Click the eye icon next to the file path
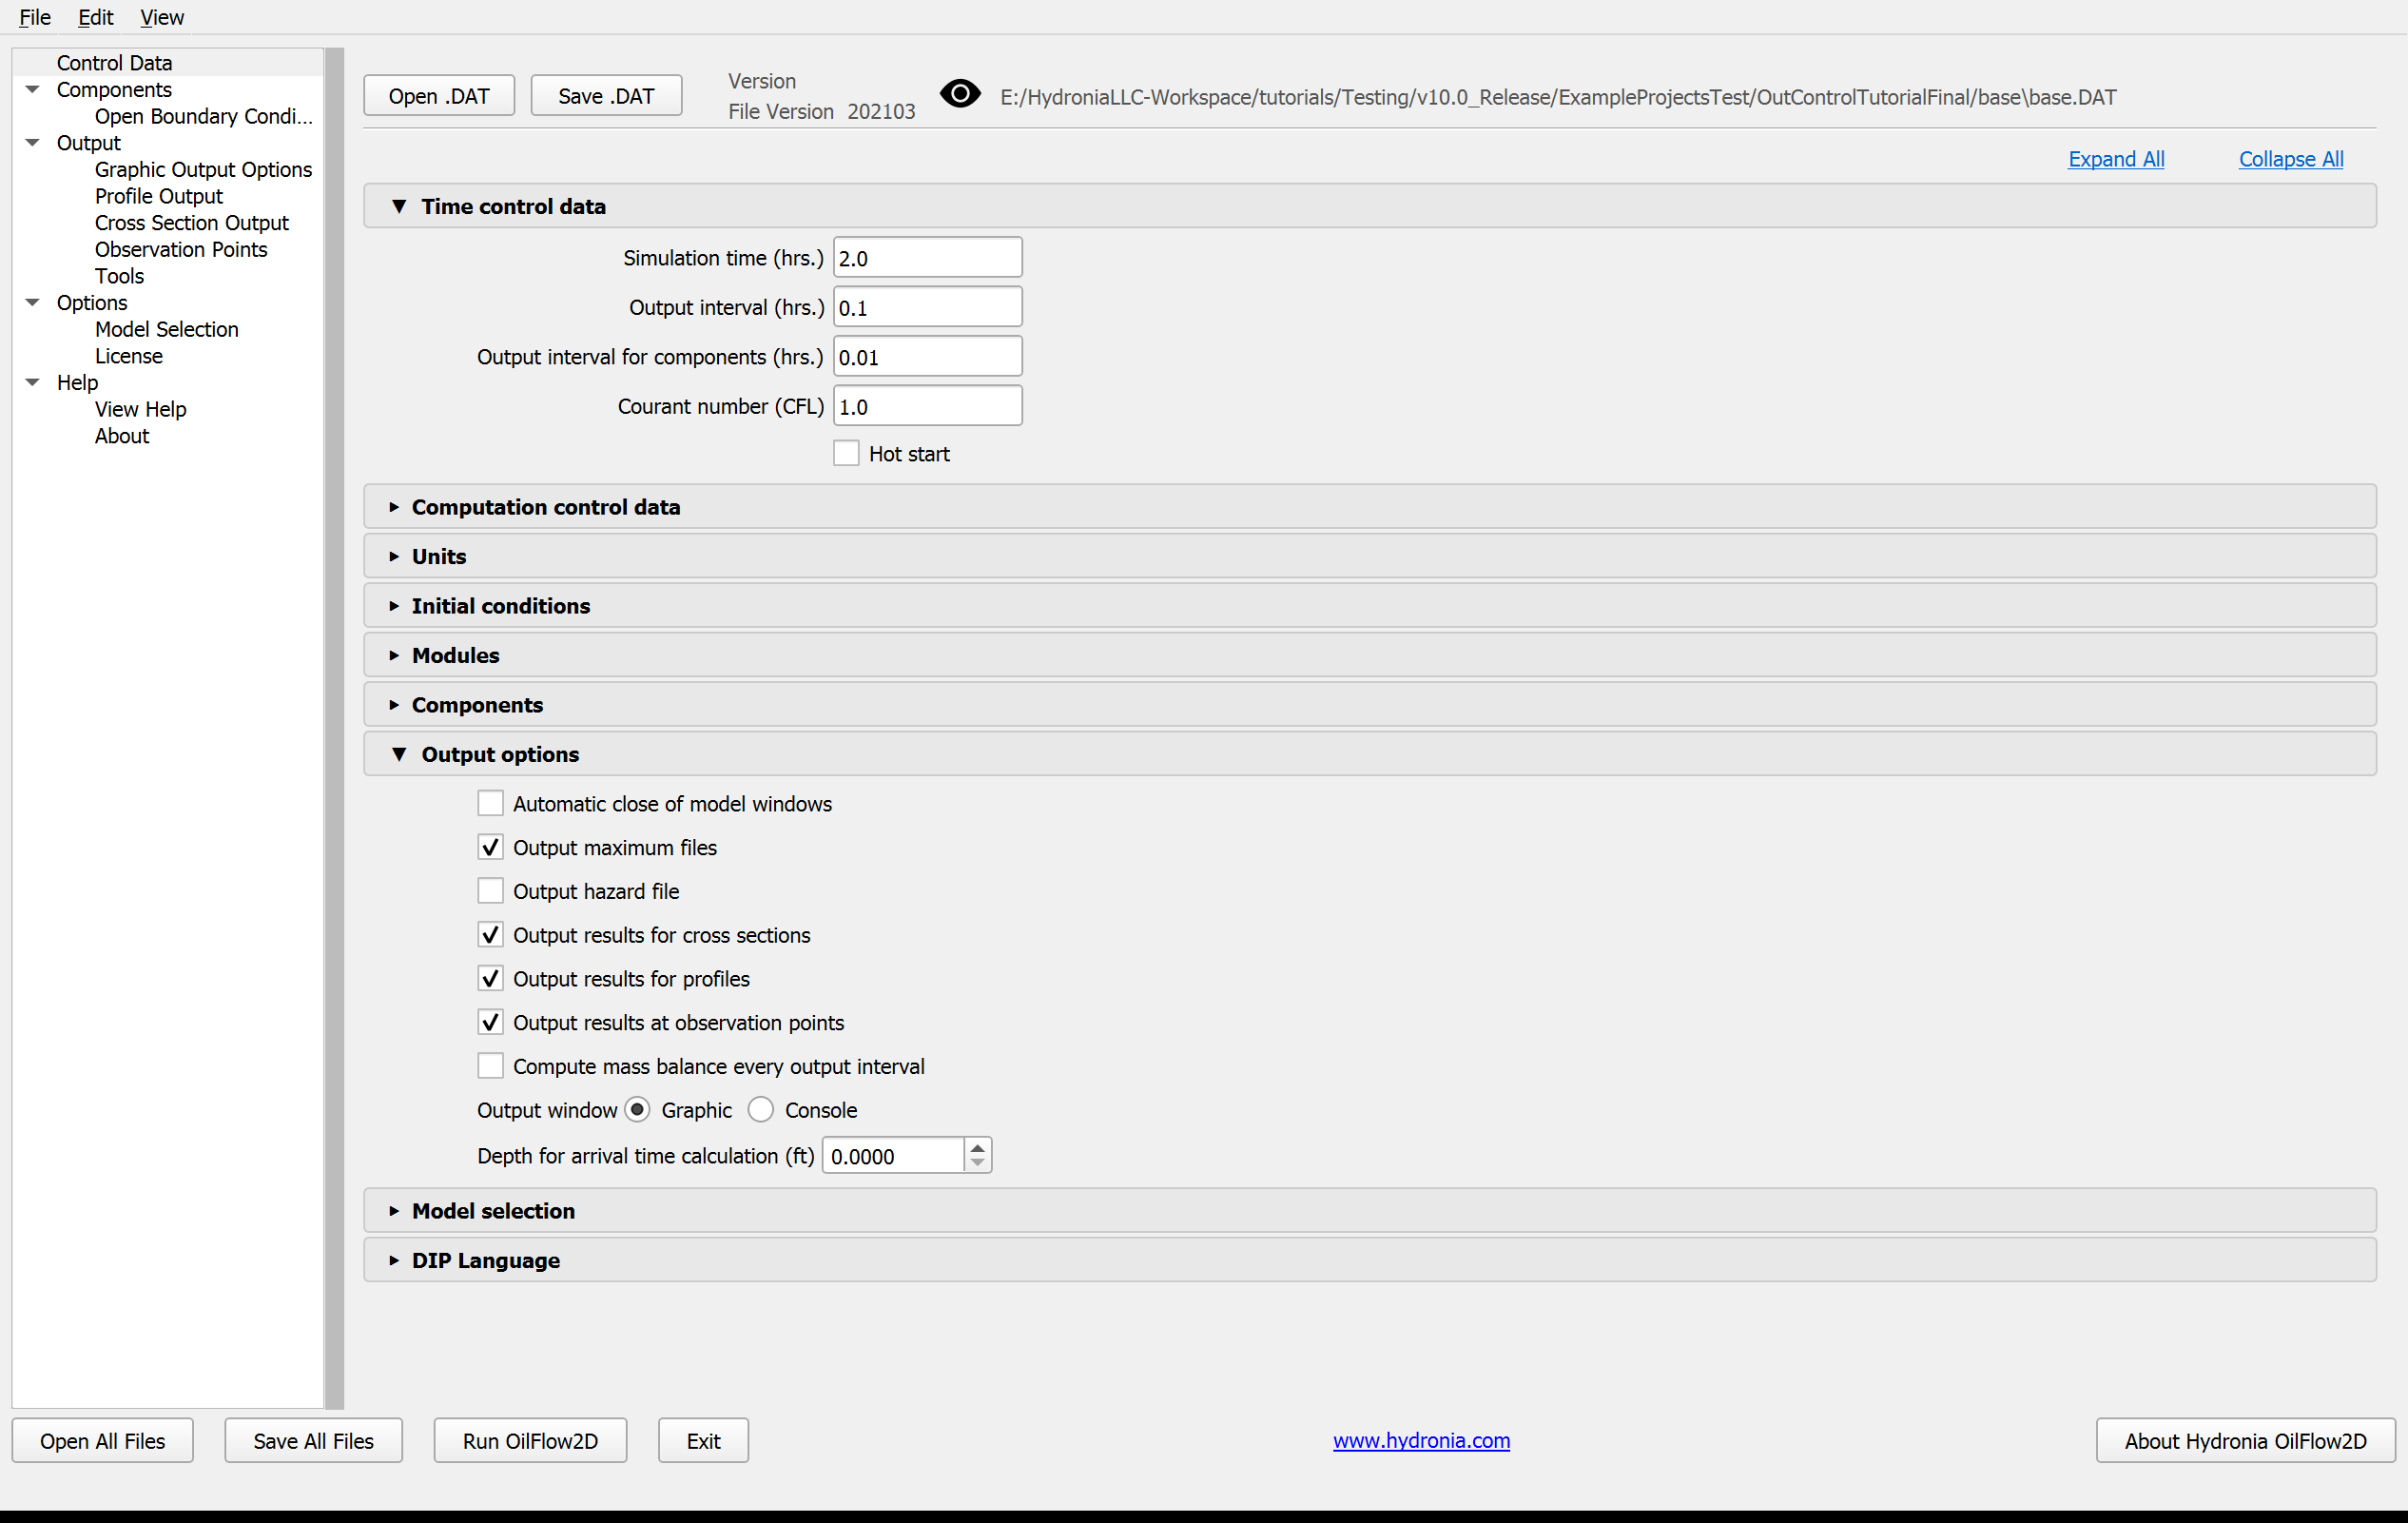 (x=960, y=95)
